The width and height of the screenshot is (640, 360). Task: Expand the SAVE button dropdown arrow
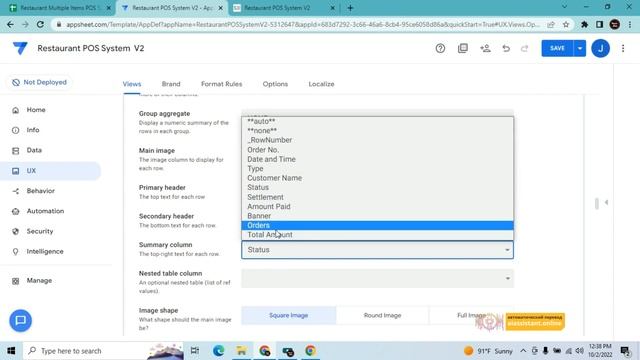580,48
